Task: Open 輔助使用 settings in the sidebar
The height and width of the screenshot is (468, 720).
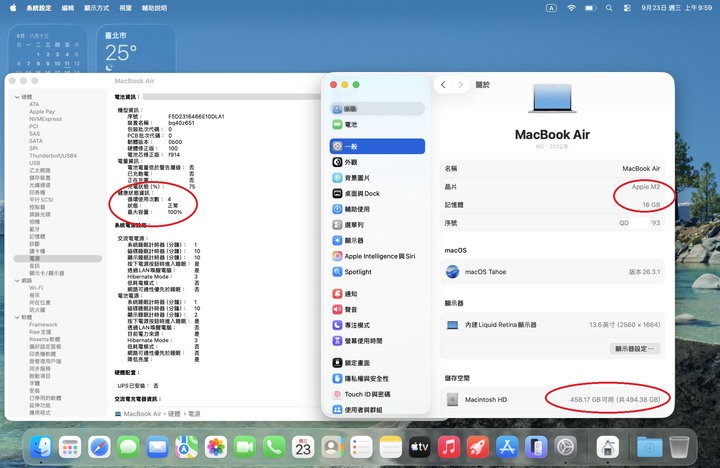Action: [377, 209]
